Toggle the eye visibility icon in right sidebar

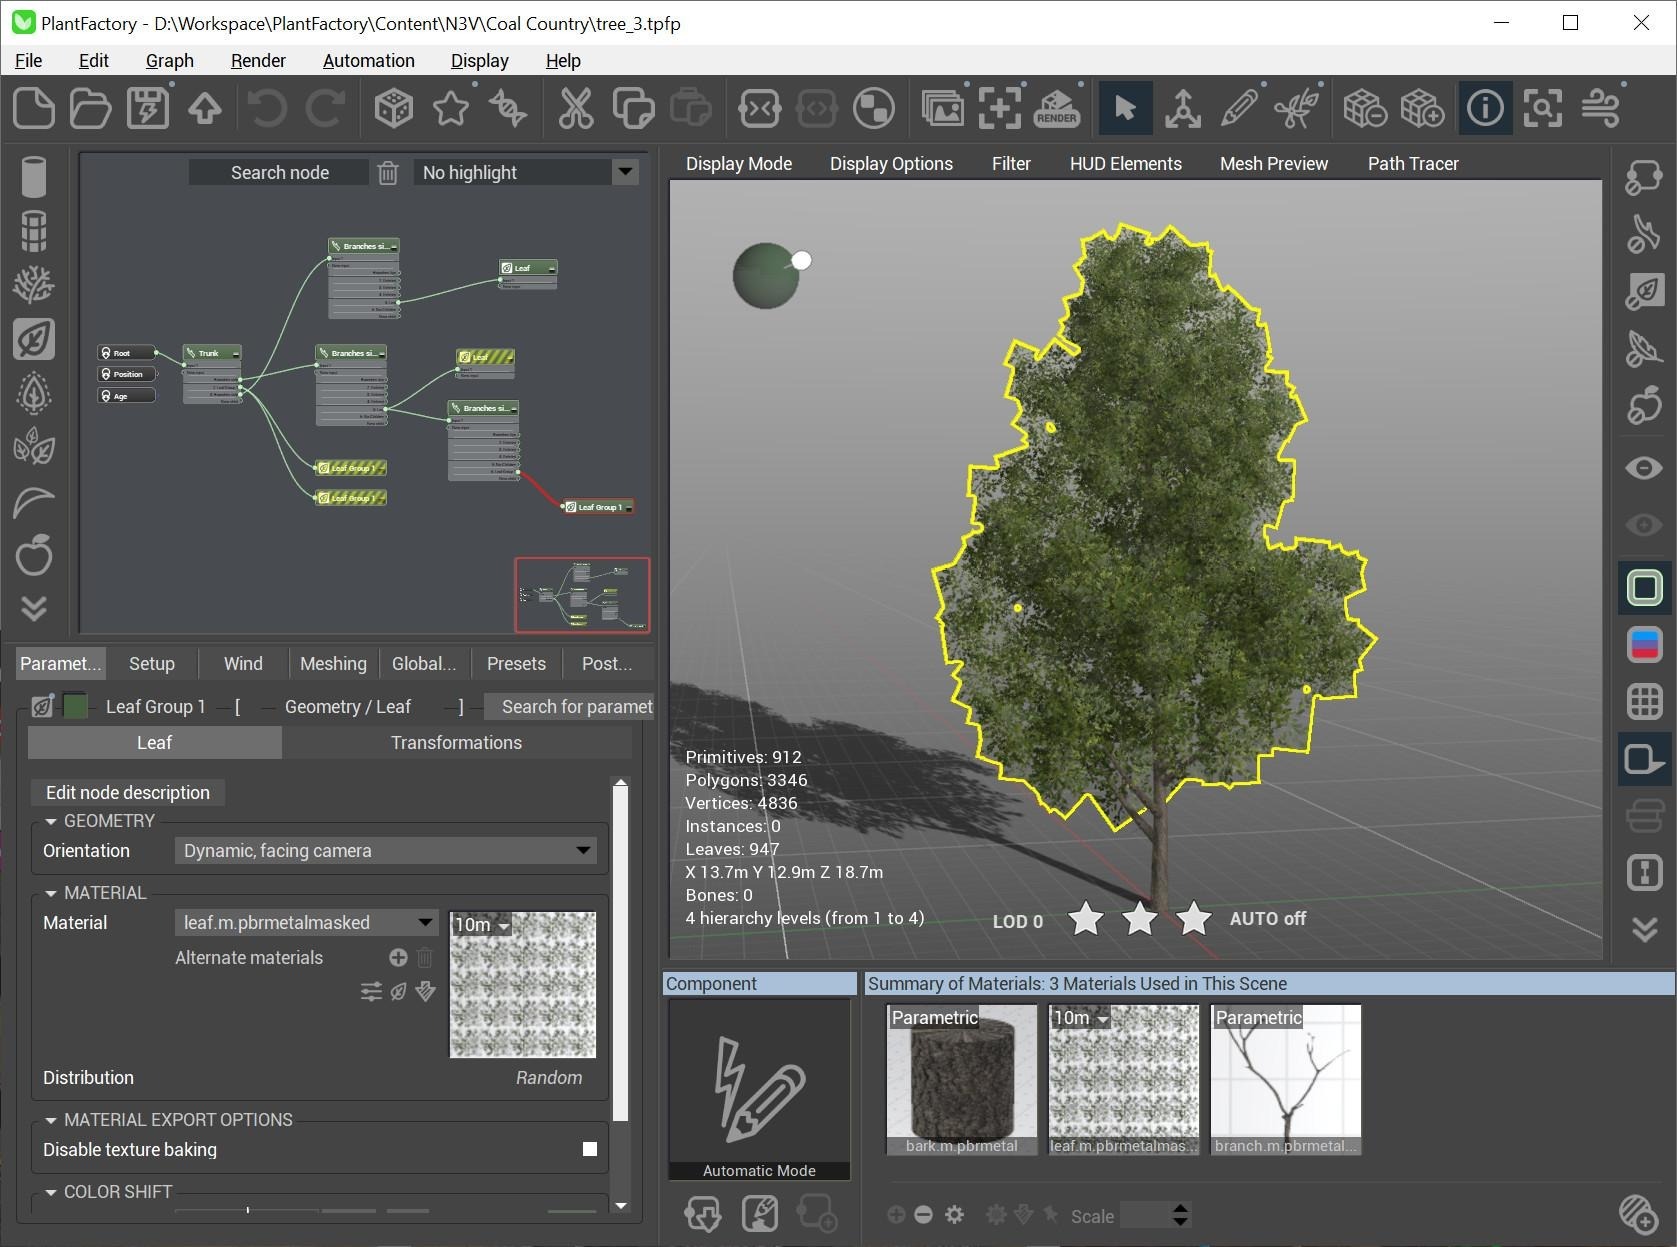pos(1645,467)
